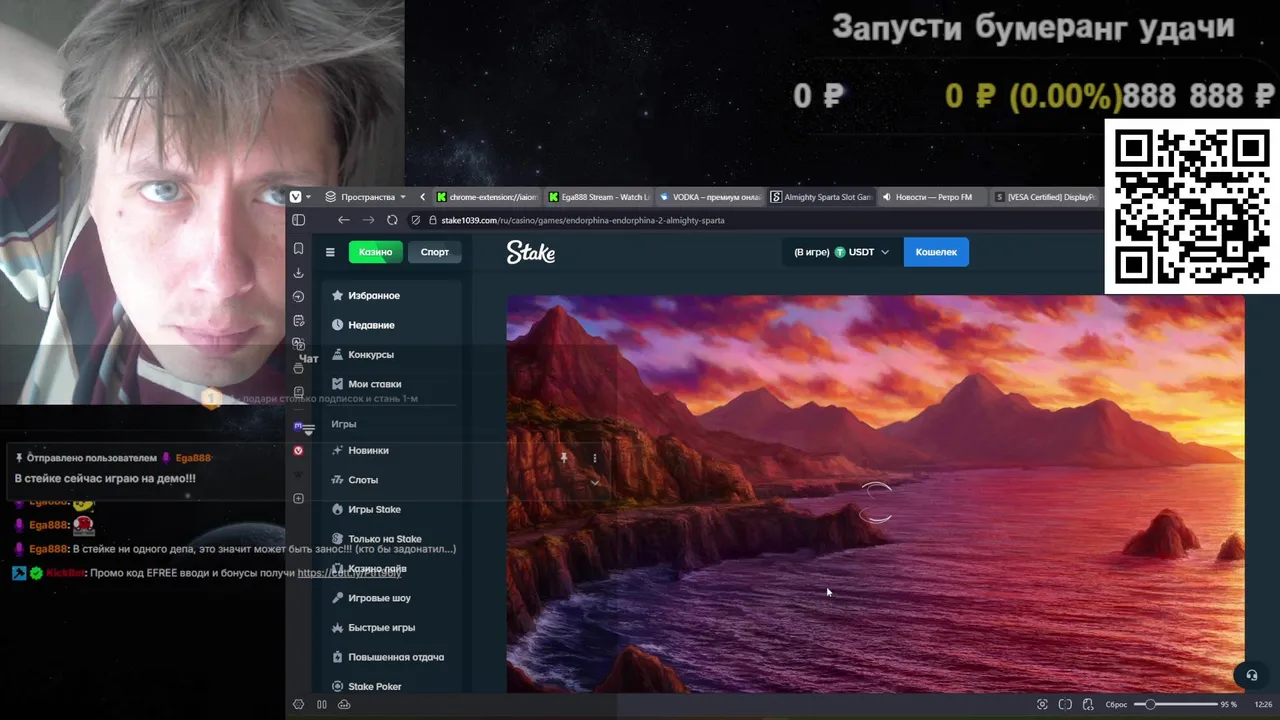Open Bookmarks panel in sidebar
The width and height of the screenshot is (1280, 720).
(x=298, y=249)
